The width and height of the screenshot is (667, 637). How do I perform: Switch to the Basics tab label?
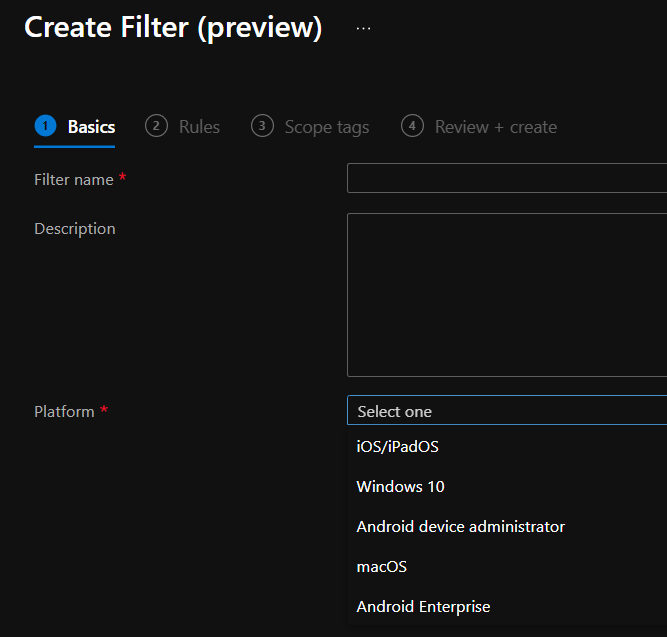pyautogui.click(x=91, y=127)
